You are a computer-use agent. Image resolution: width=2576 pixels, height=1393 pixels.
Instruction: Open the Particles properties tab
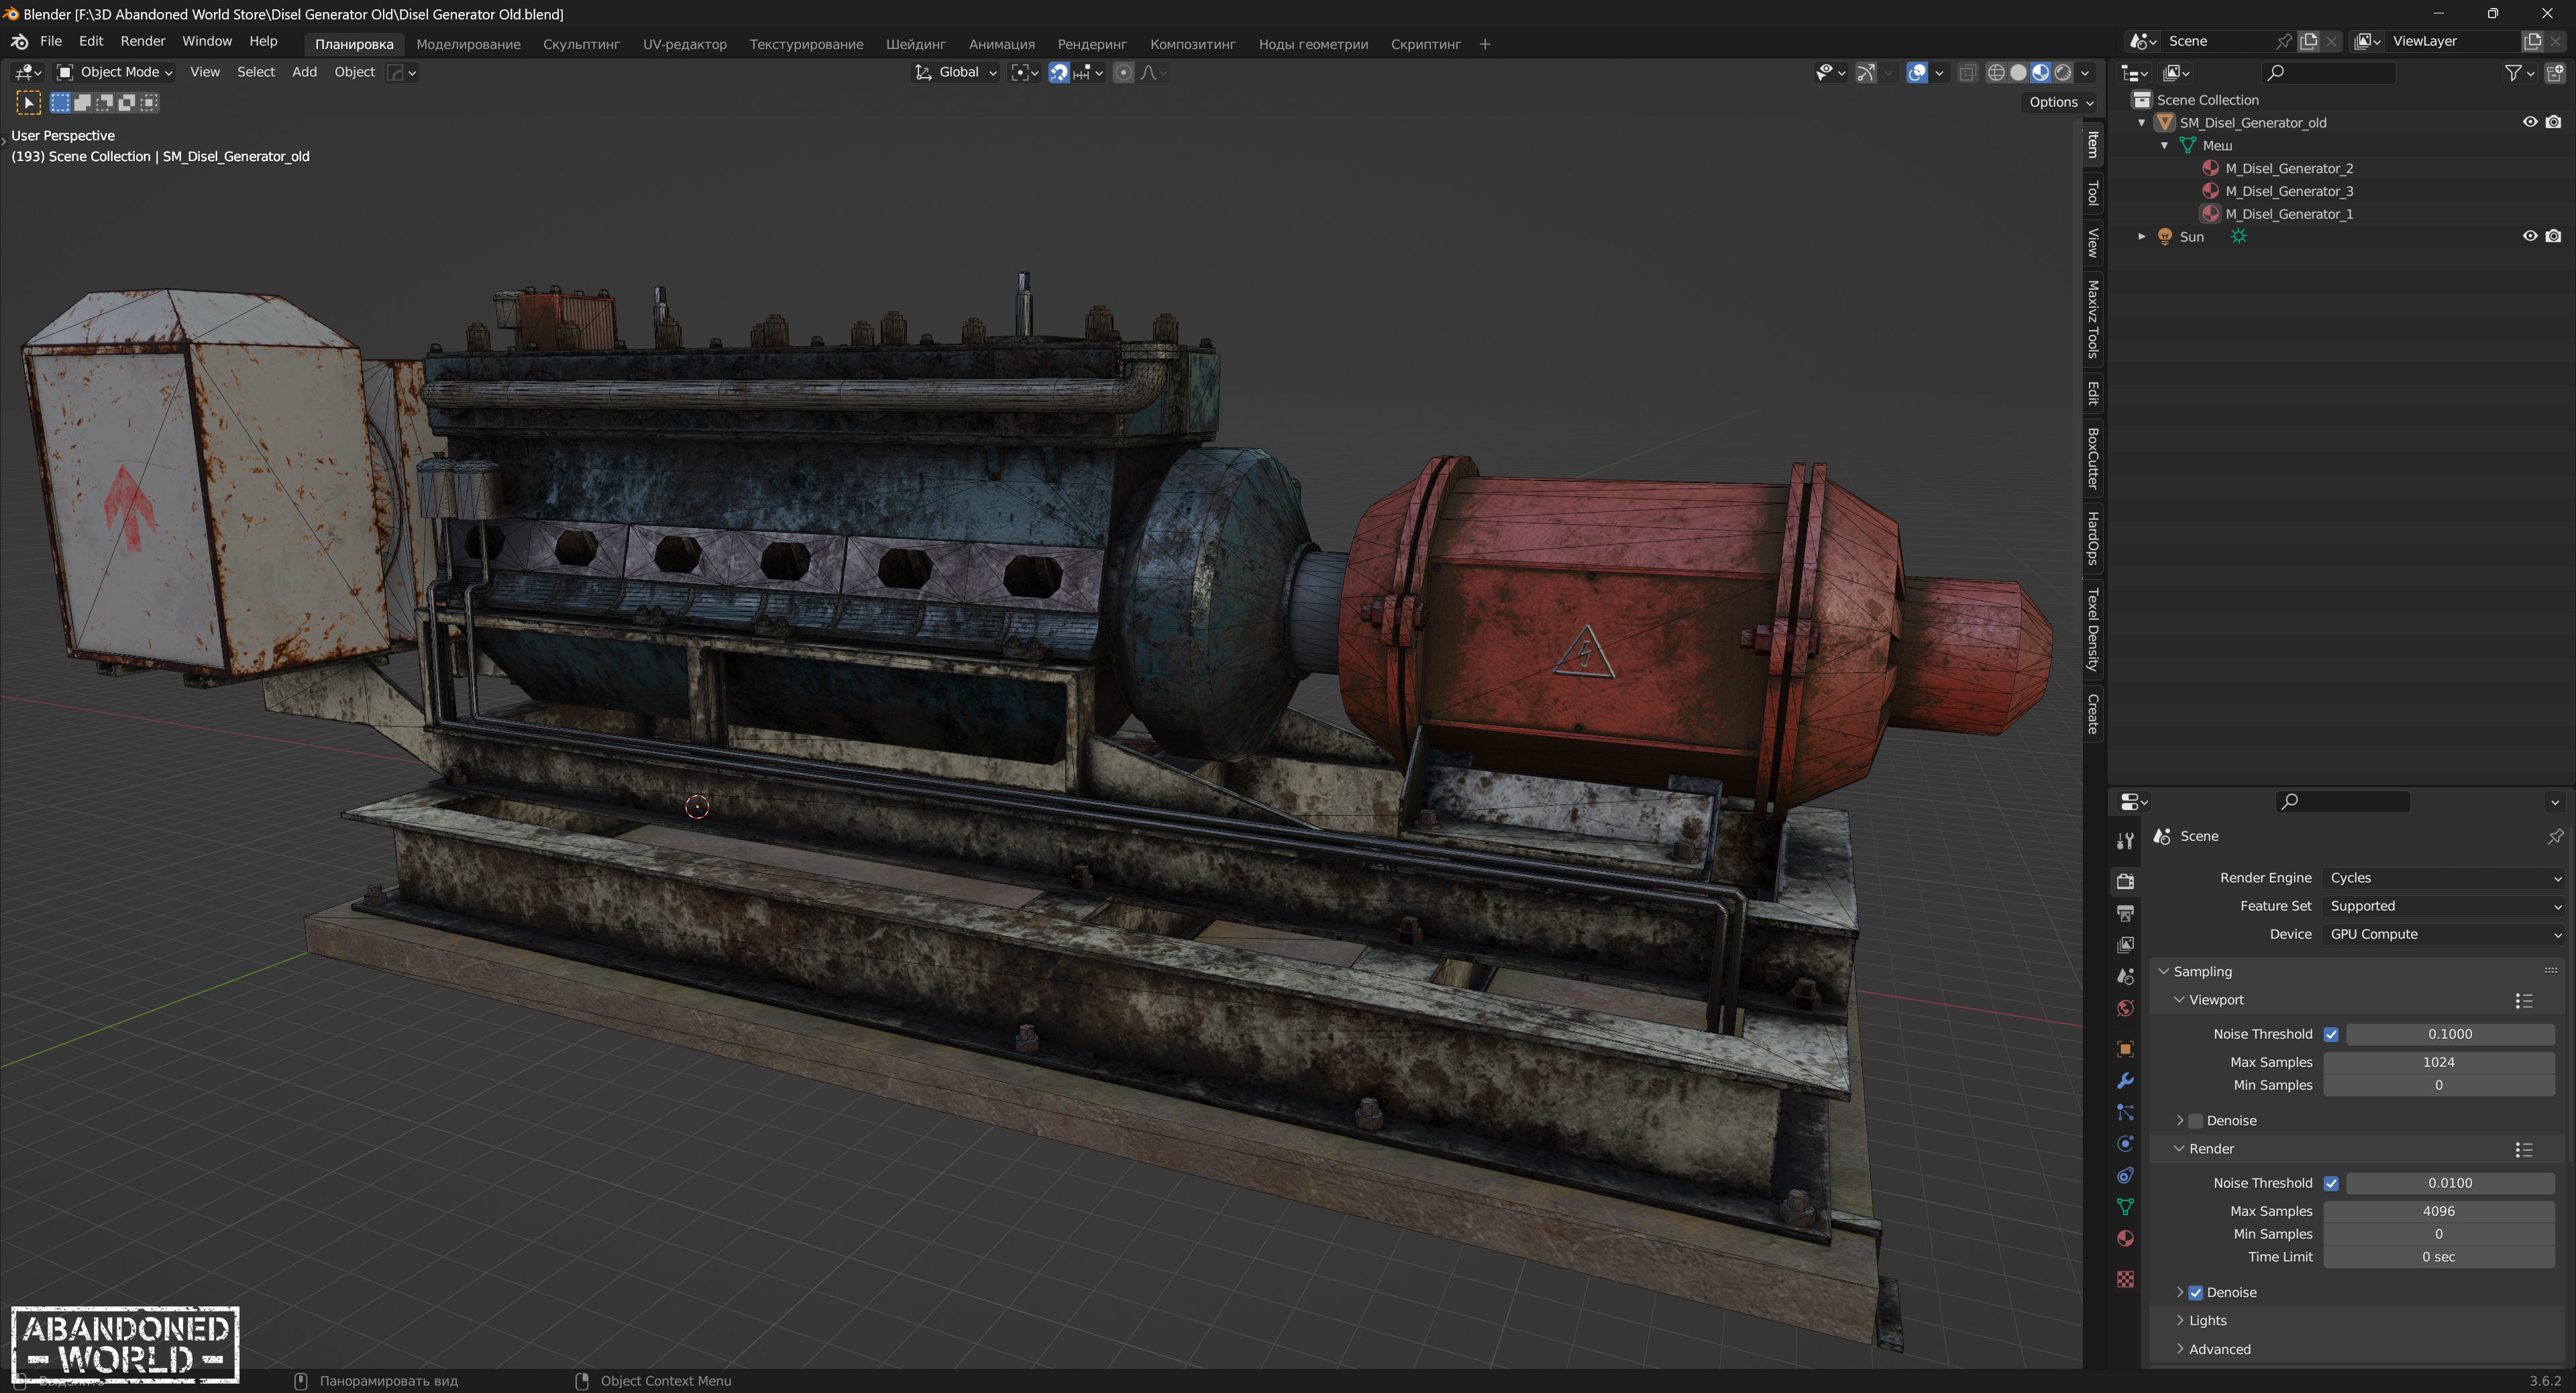click(2125, 1113)
